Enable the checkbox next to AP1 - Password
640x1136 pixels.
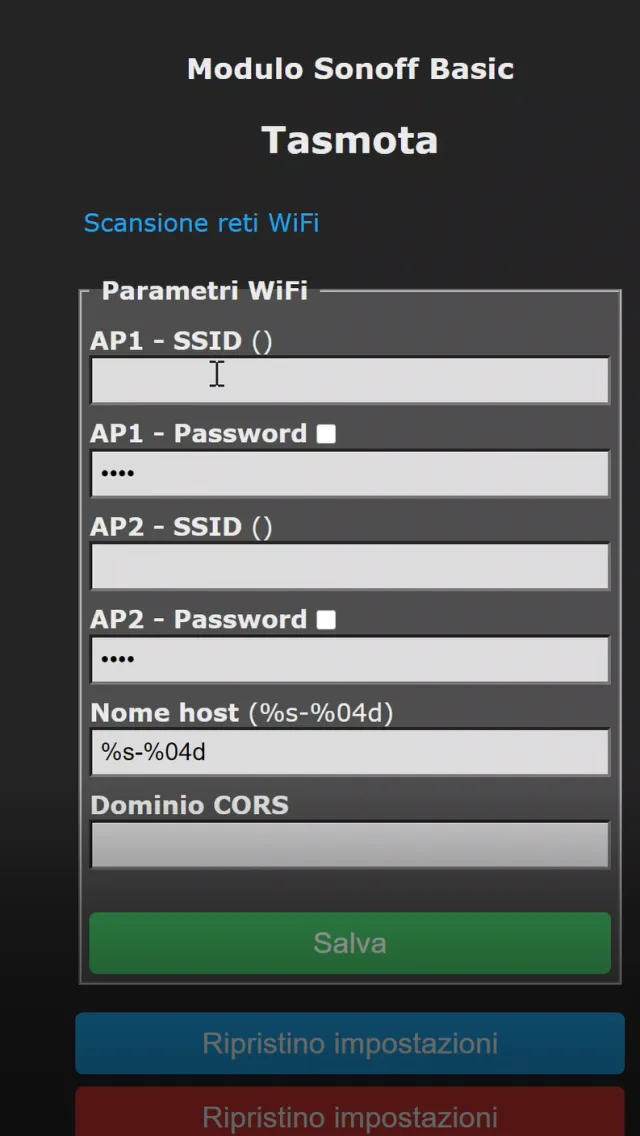(326, 432)
